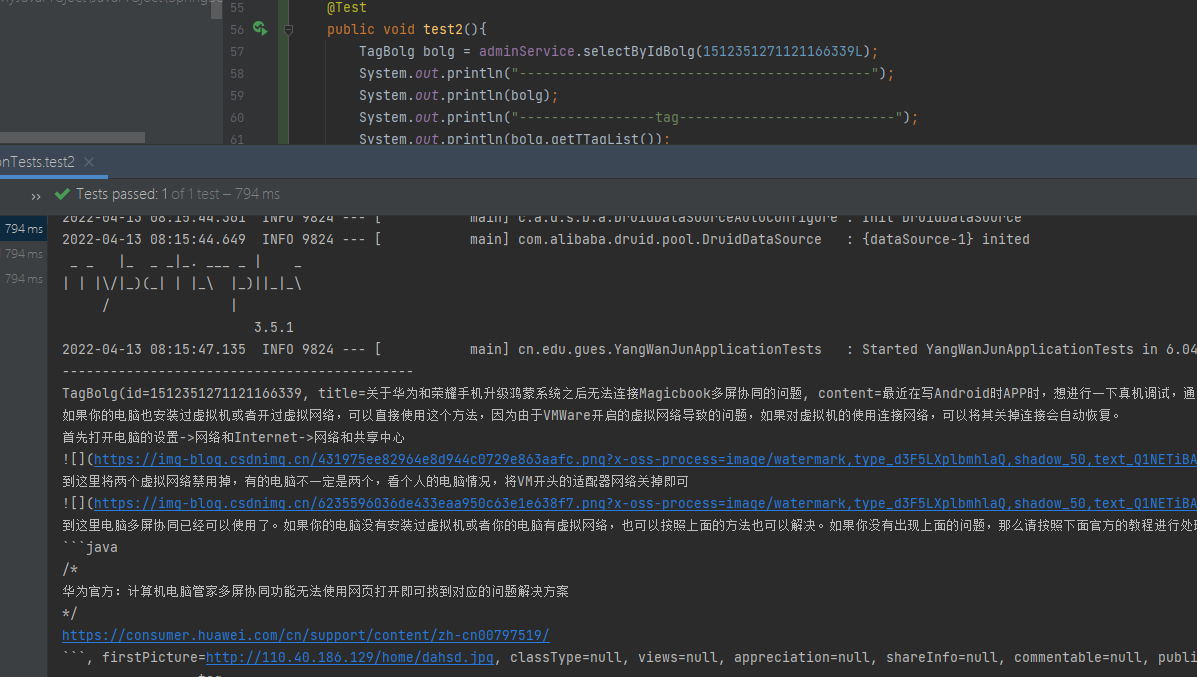
Task: Click line number 60 in the gutter
Action: click(x=237, y=118)
